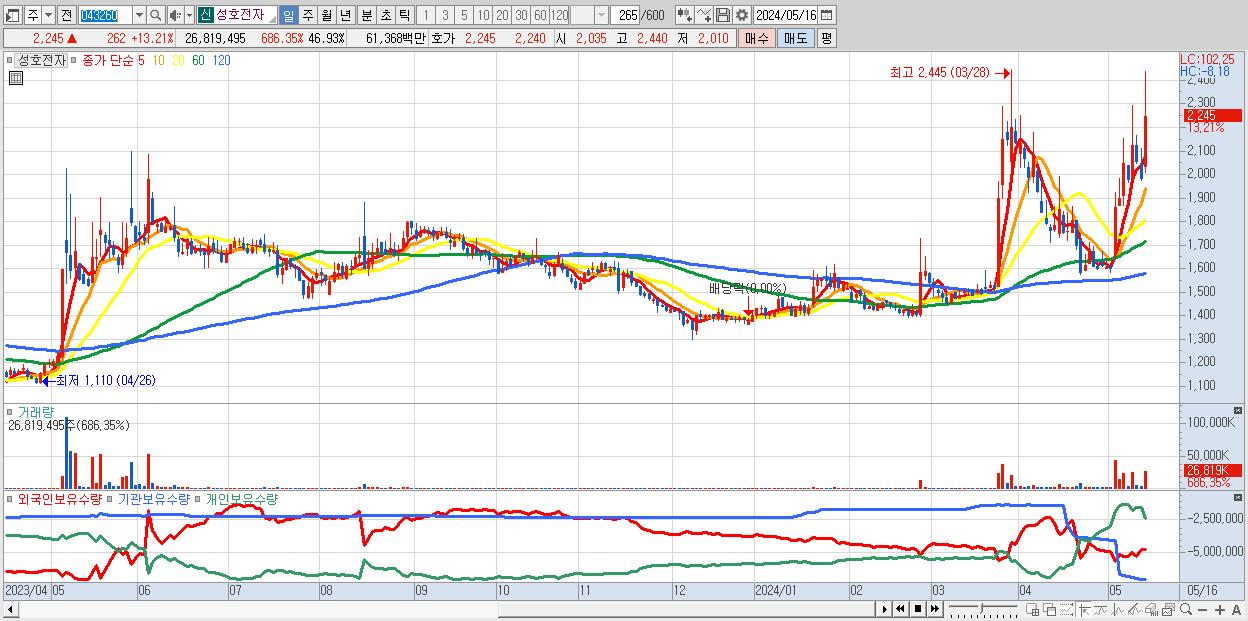Viewport: 1248px width, 621px height.
Task: Click the speaker sound icon
Action: pos(175,16)
